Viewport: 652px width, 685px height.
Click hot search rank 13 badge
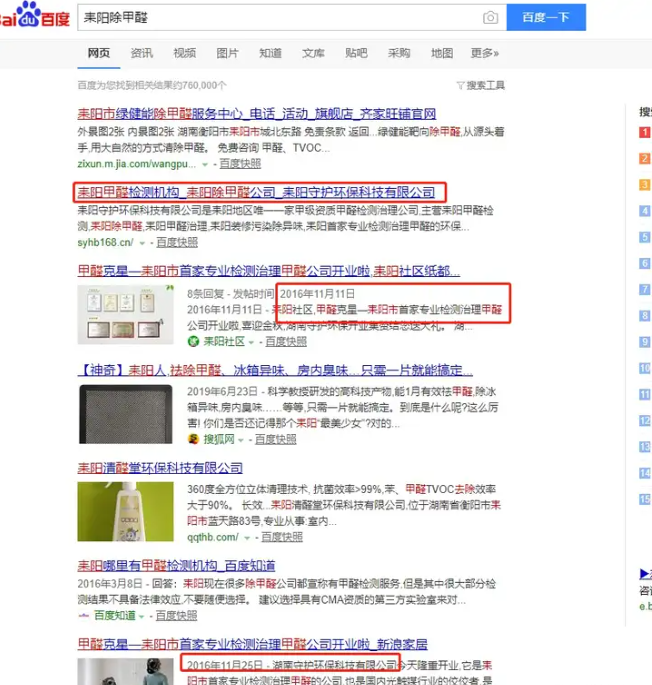[645, 446]
